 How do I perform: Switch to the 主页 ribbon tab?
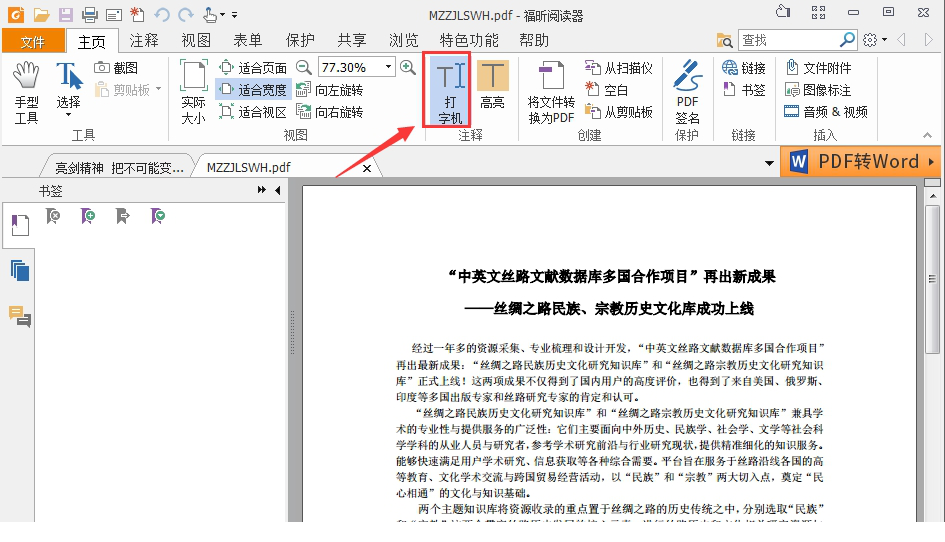pos(92,42)
